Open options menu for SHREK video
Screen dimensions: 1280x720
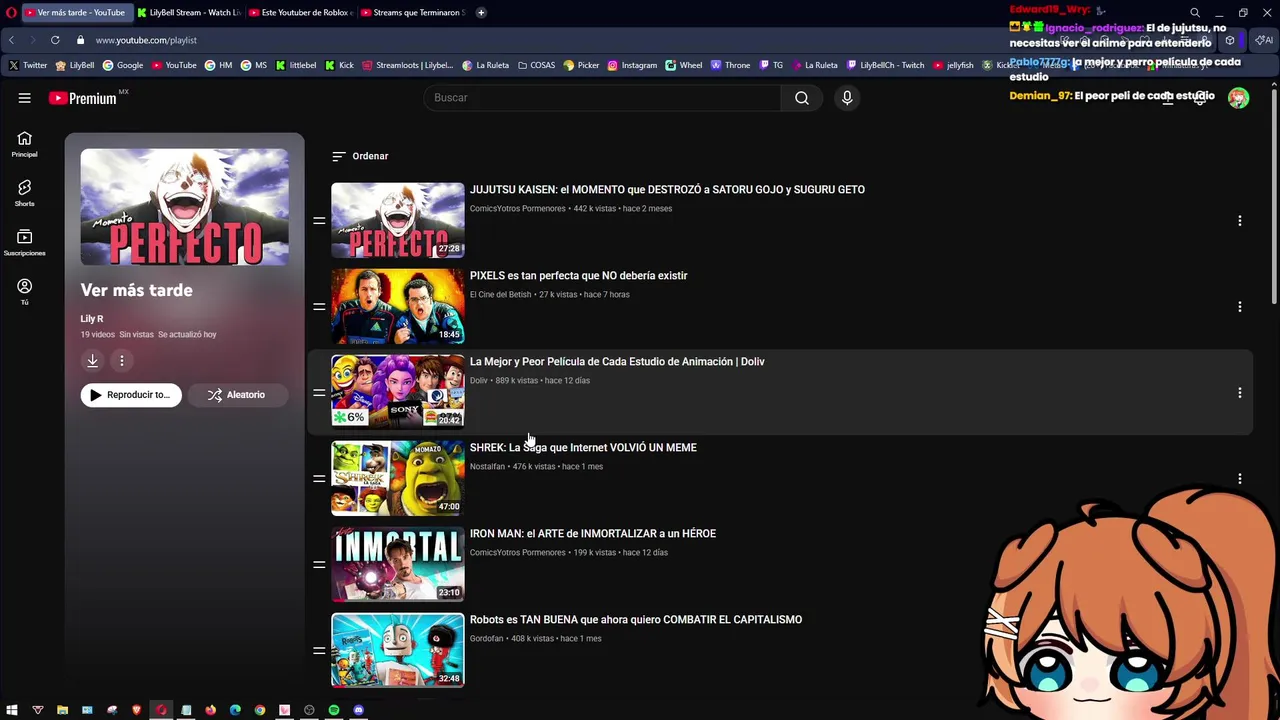pyautogui.click(x=1240, y=479)
